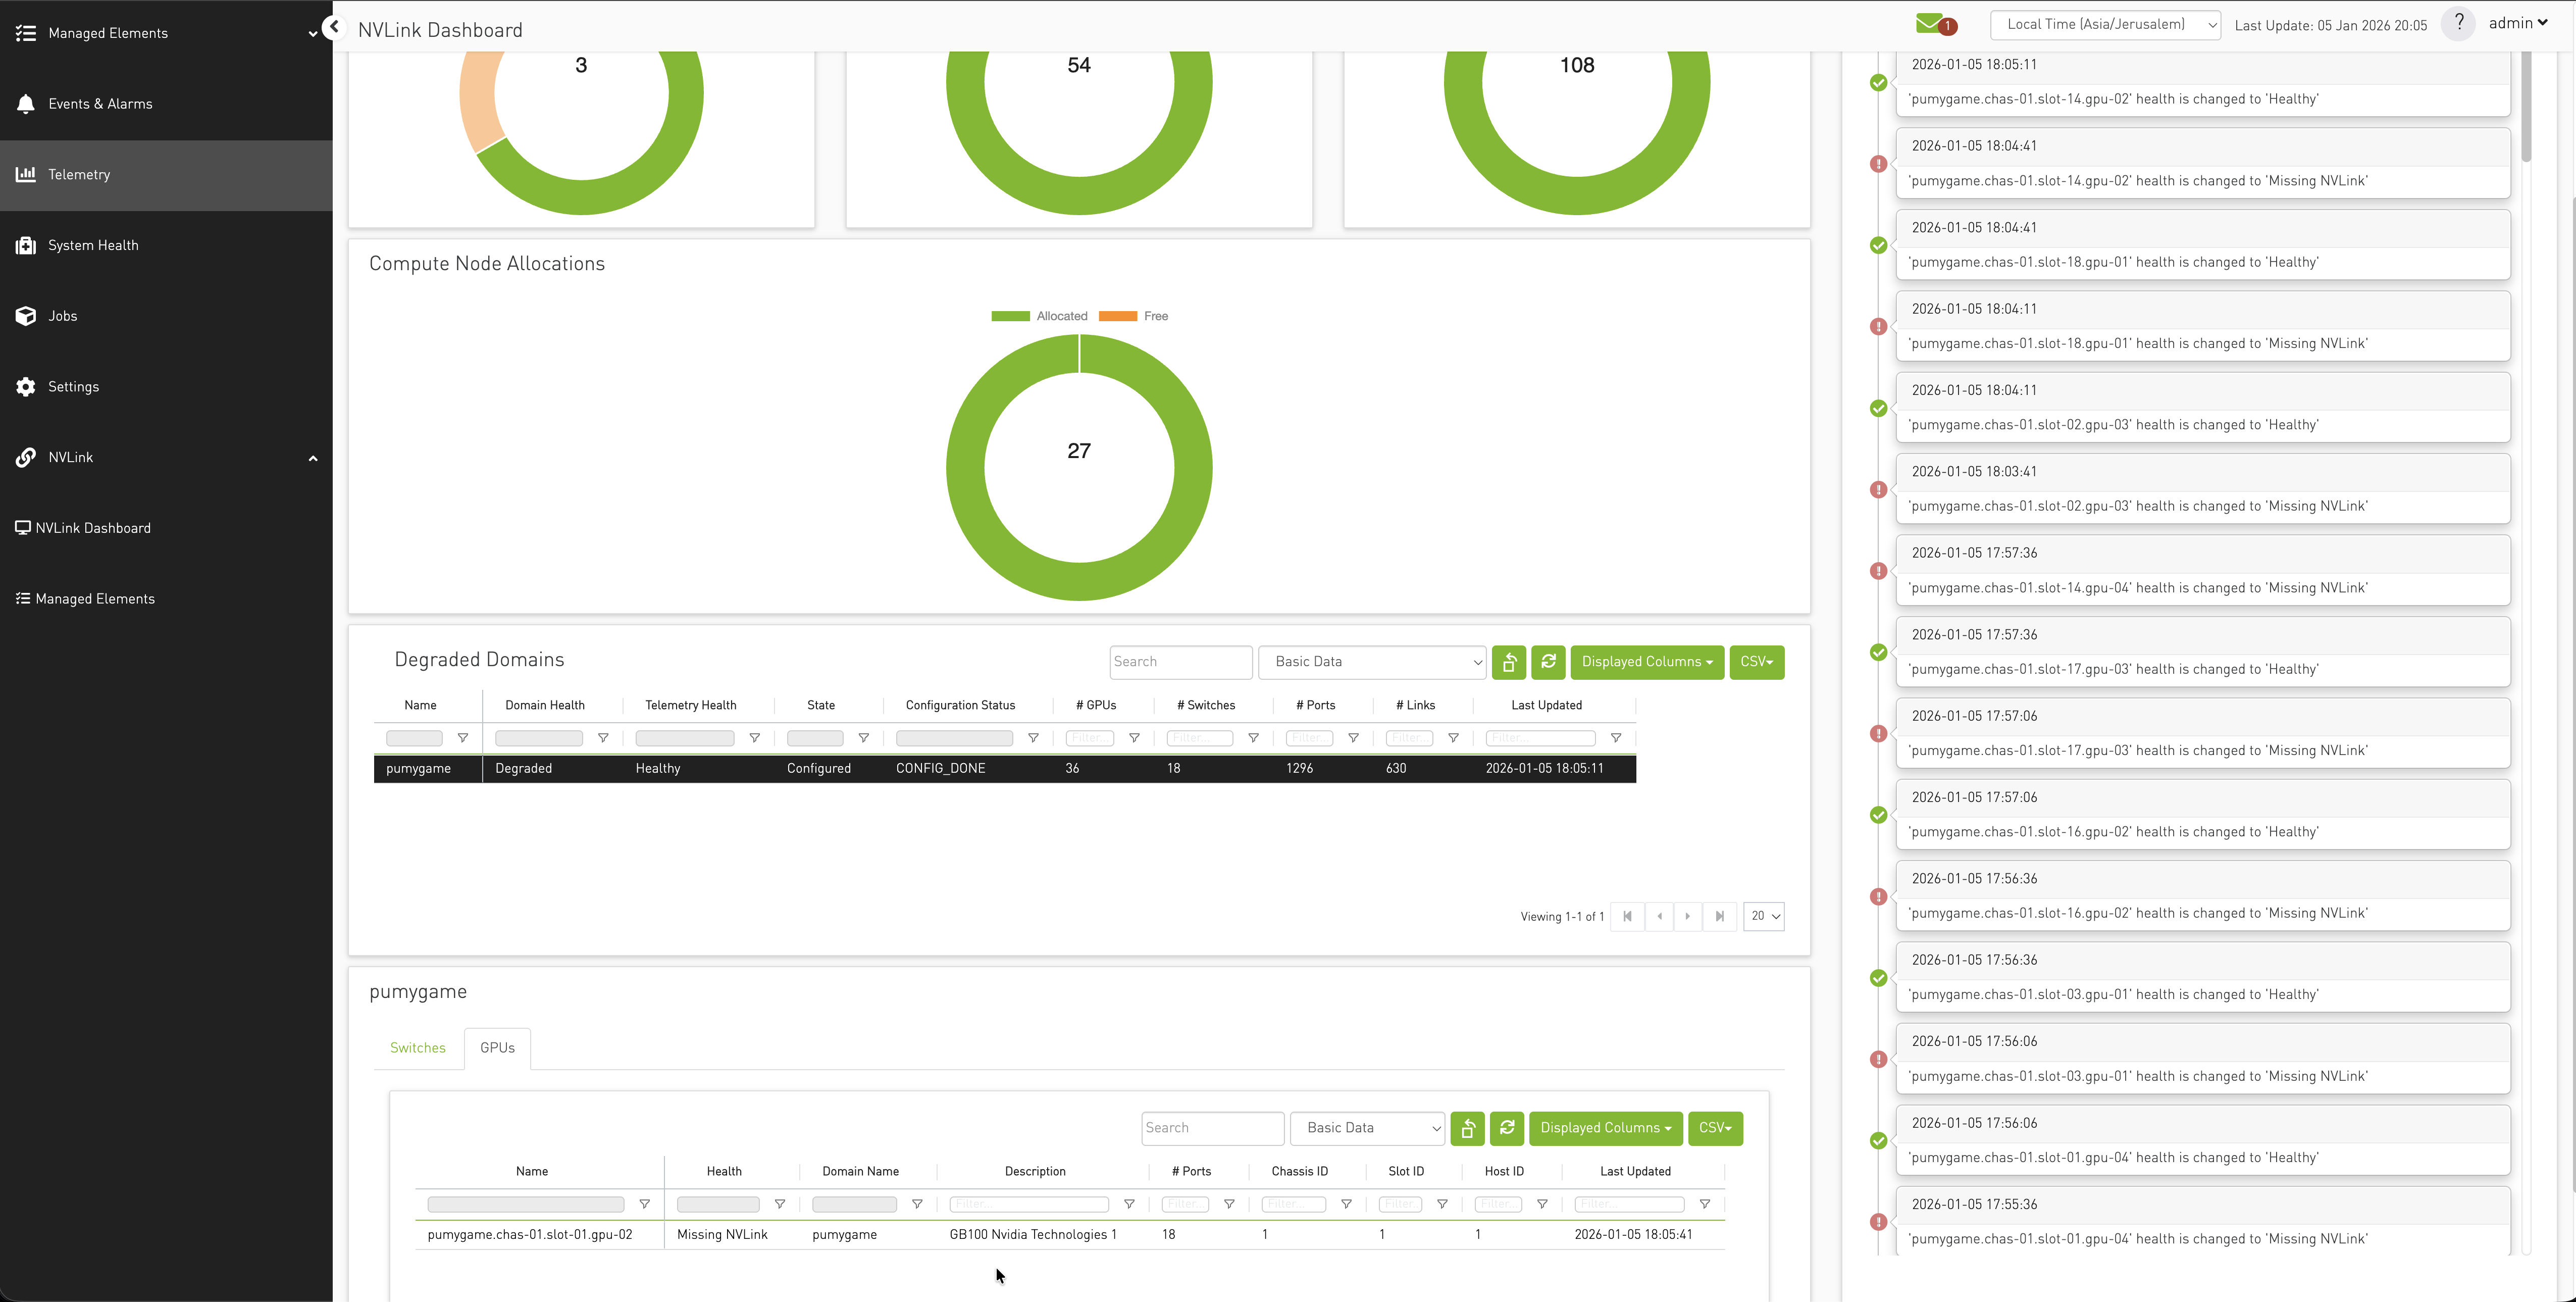
Task: Select the pumygame degraded domain row
Action: tap(1004, 768)
